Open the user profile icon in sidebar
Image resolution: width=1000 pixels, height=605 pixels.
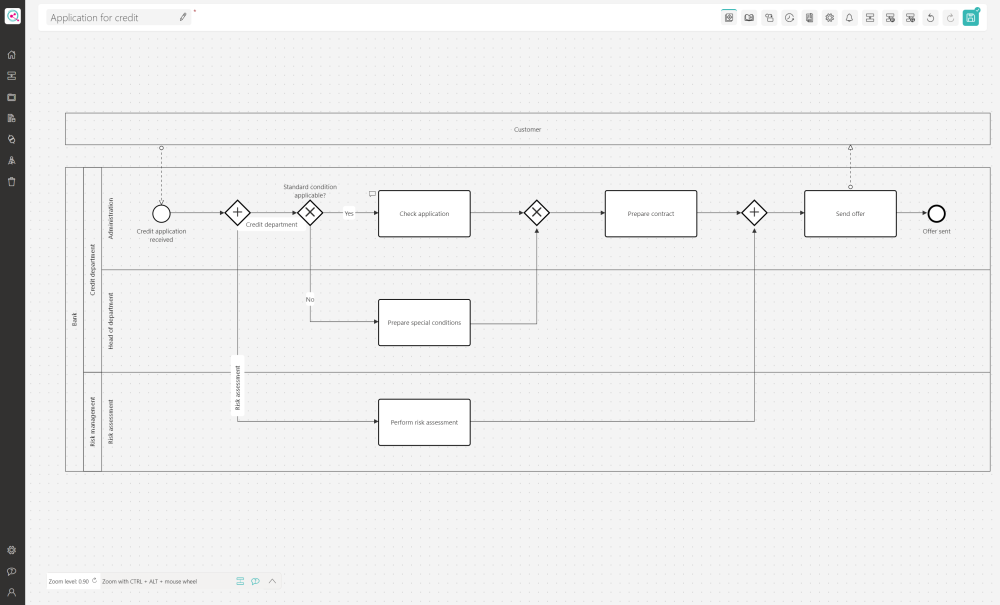click(x=11, y=592)
